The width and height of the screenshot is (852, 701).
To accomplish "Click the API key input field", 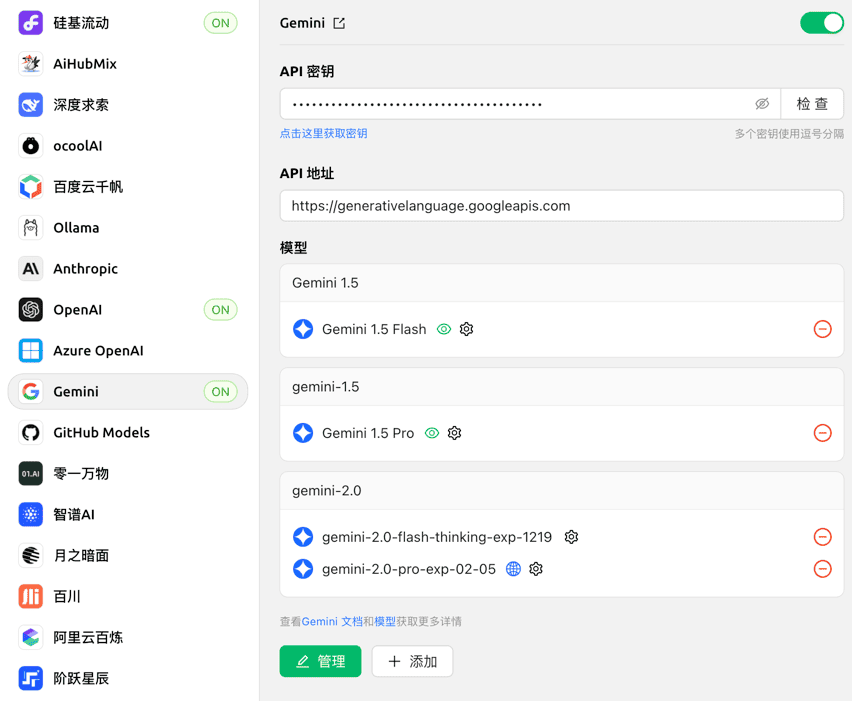I will click(530, 104).
